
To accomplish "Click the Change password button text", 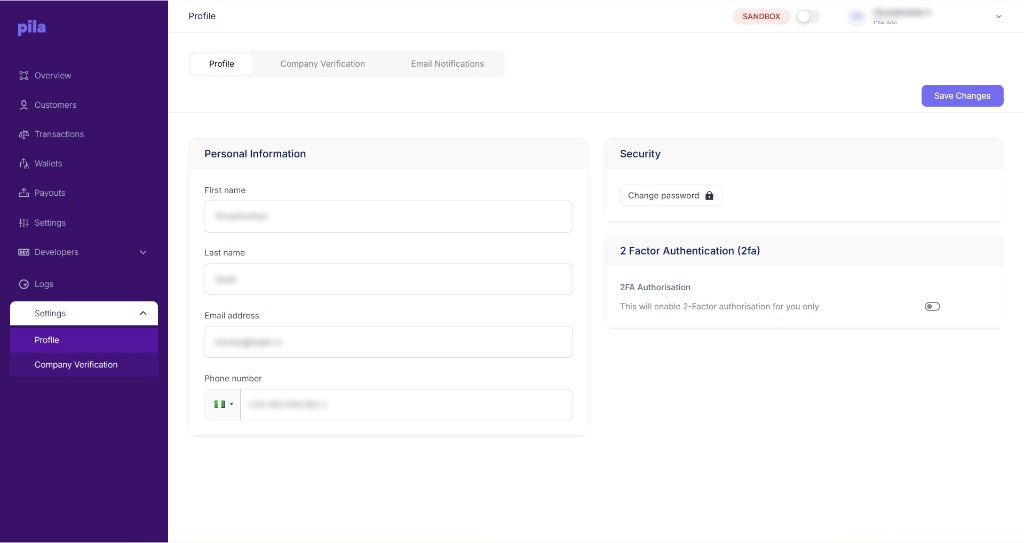I will [664, 195].
